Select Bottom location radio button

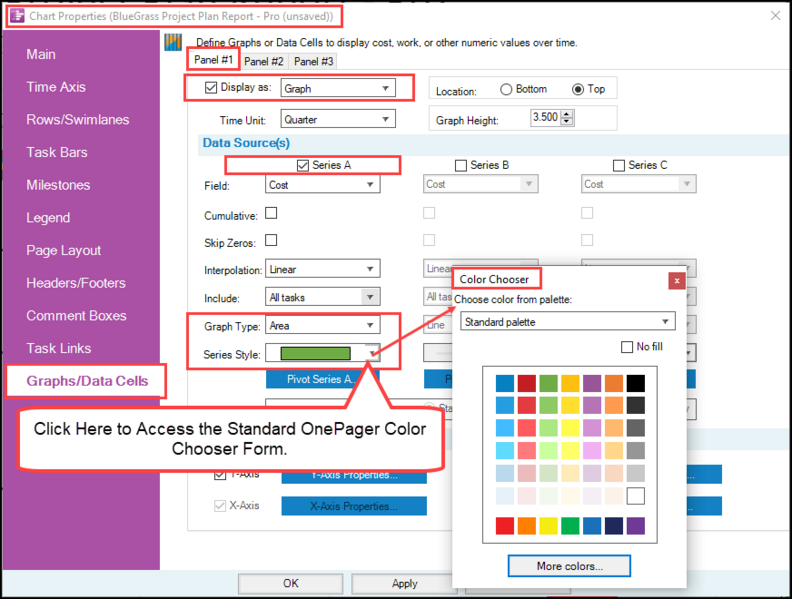tap(506, 89)
